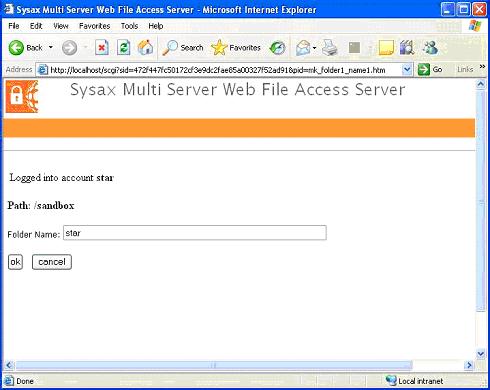
Task: Click the Done status page icon
Action: 9,381
